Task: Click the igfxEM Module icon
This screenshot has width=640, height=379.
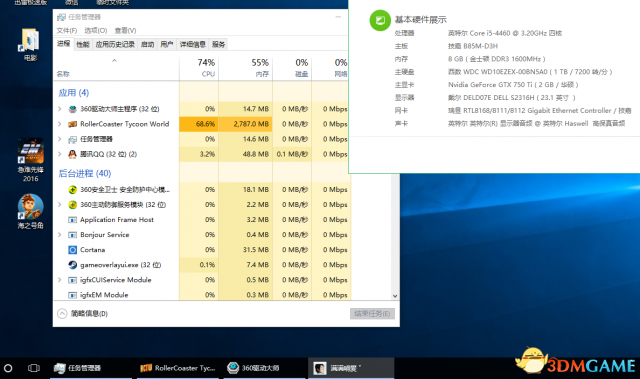Action: 73,295
